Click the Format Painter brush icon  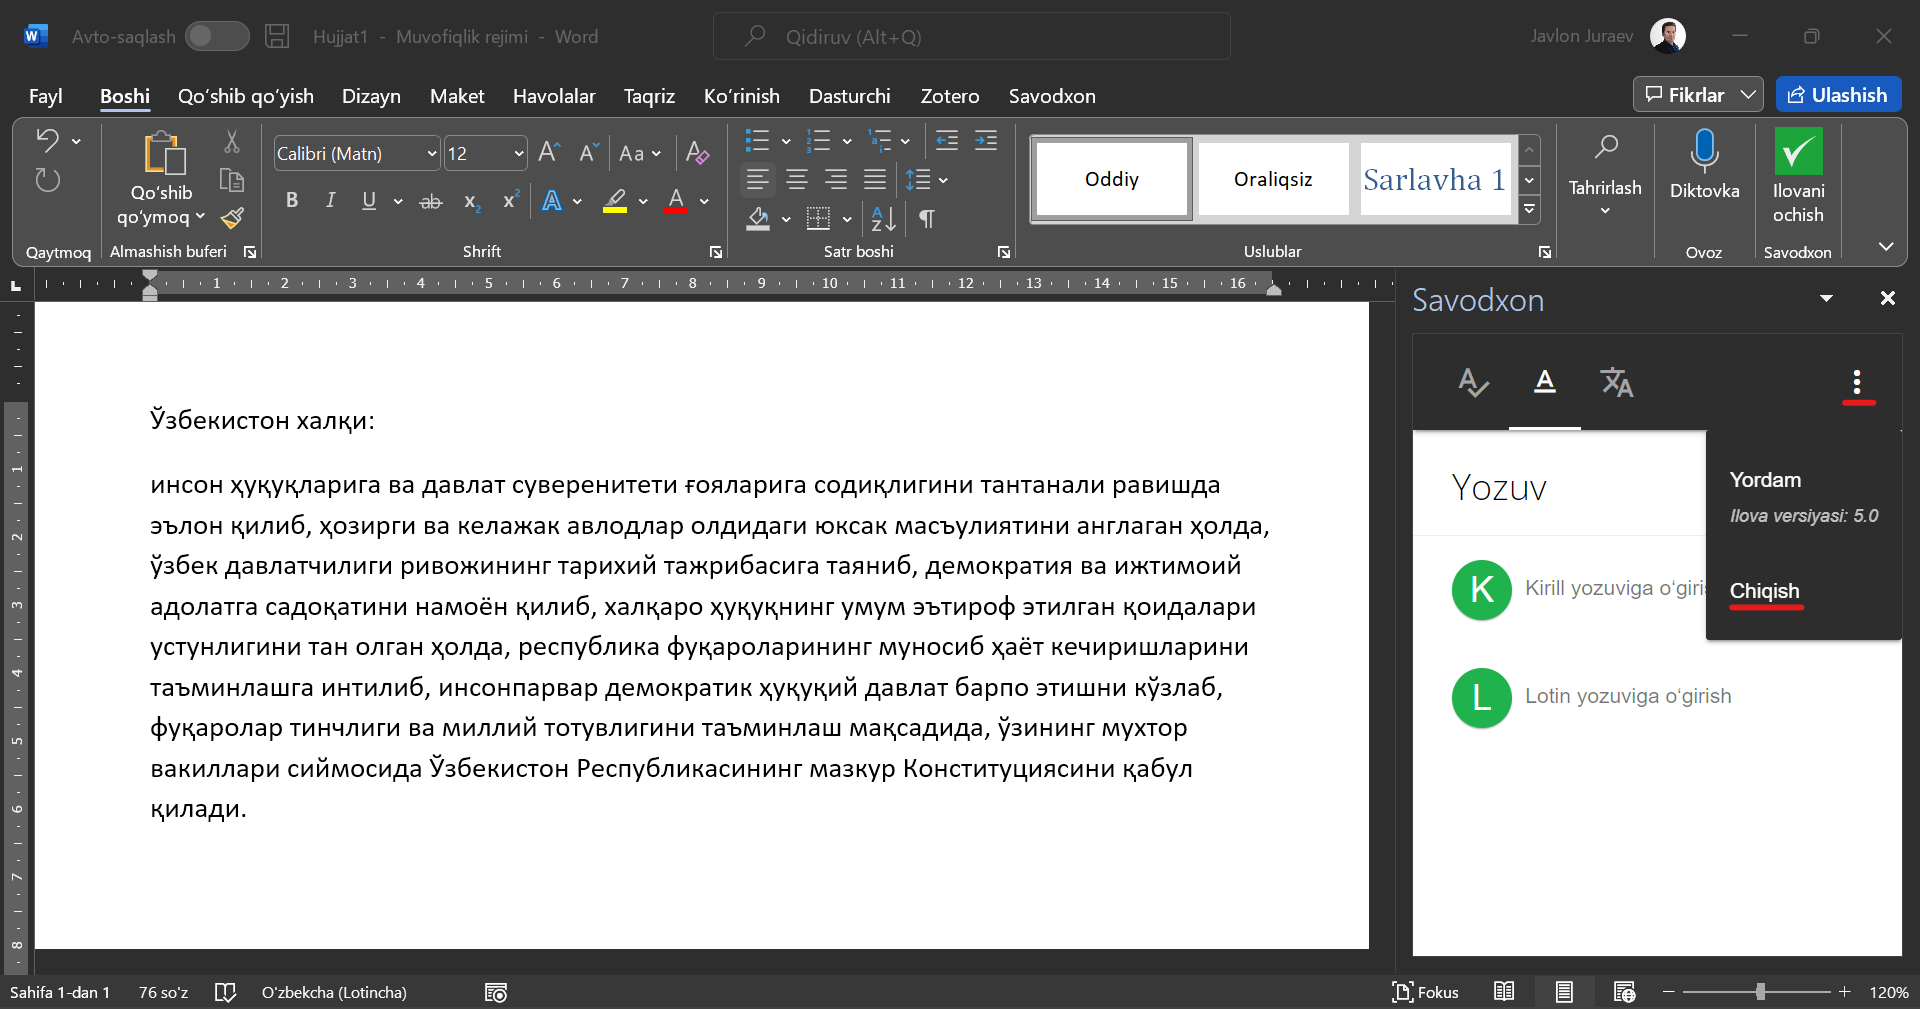point(232,218)
